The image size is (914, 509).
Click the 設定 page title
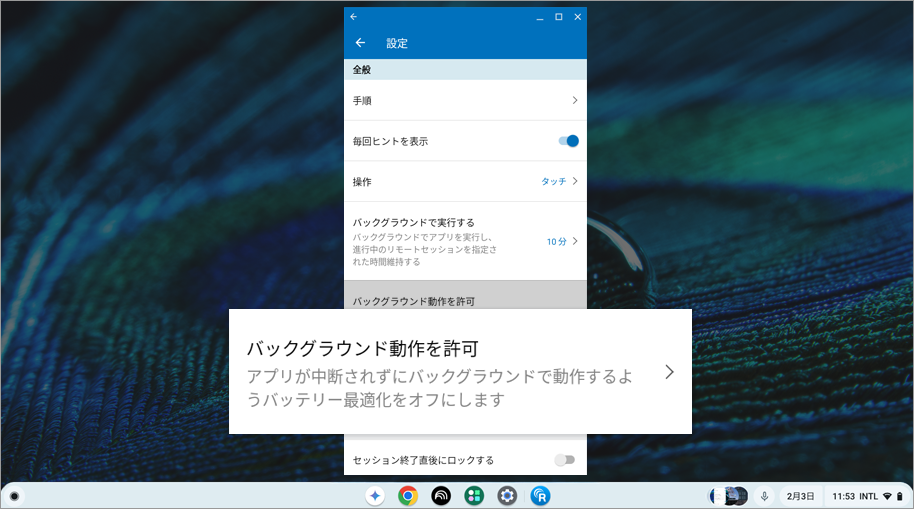click(x=396, y=43)
